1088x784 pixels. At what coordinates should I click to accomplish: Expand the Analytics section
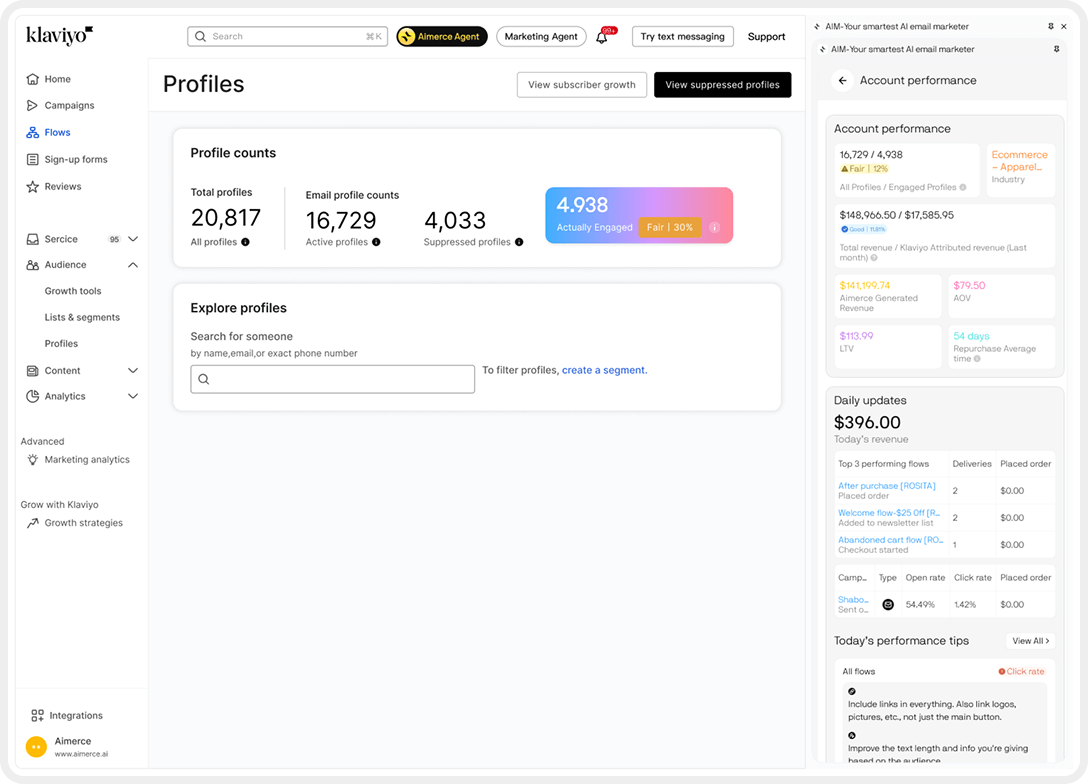click(x=132, y=396)
